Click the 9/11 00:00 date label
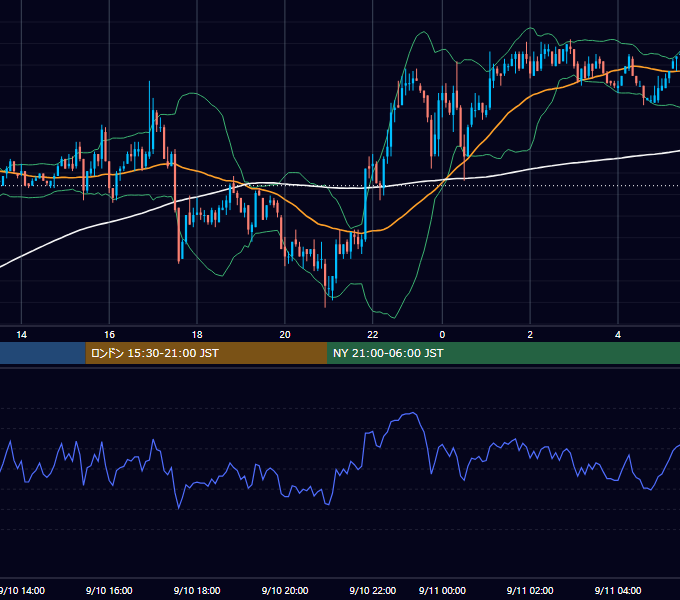680x600 pixels. point(442,590)
